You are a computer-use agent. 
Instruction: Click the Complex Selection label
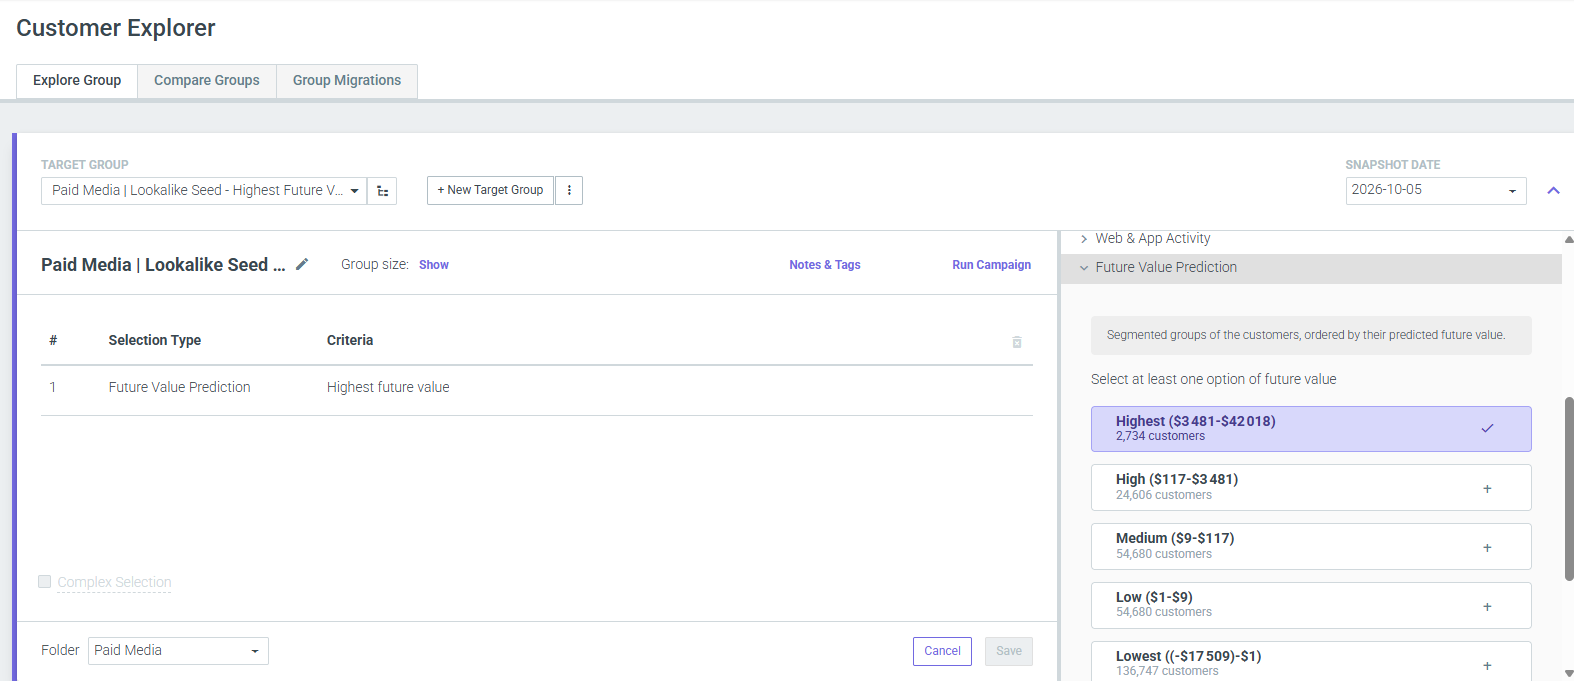[x=114, y=583]
